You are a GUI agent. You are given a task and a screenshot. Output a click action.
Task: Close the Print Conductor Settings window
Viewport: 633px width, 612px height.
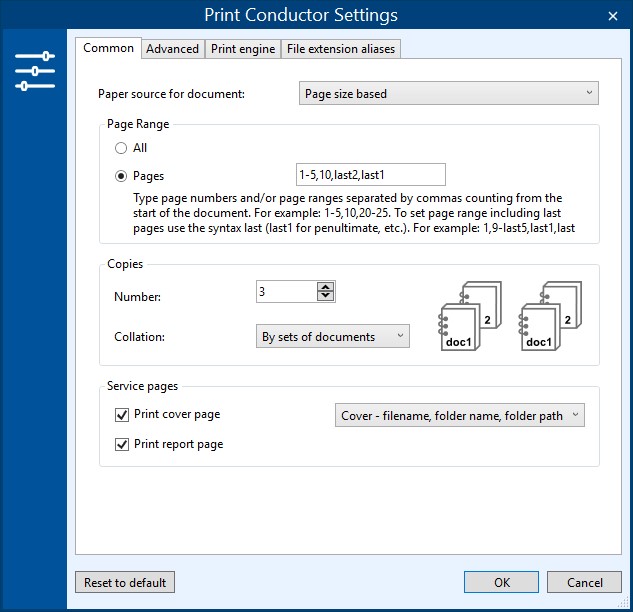pyautogui.click(x=612, y=15)
